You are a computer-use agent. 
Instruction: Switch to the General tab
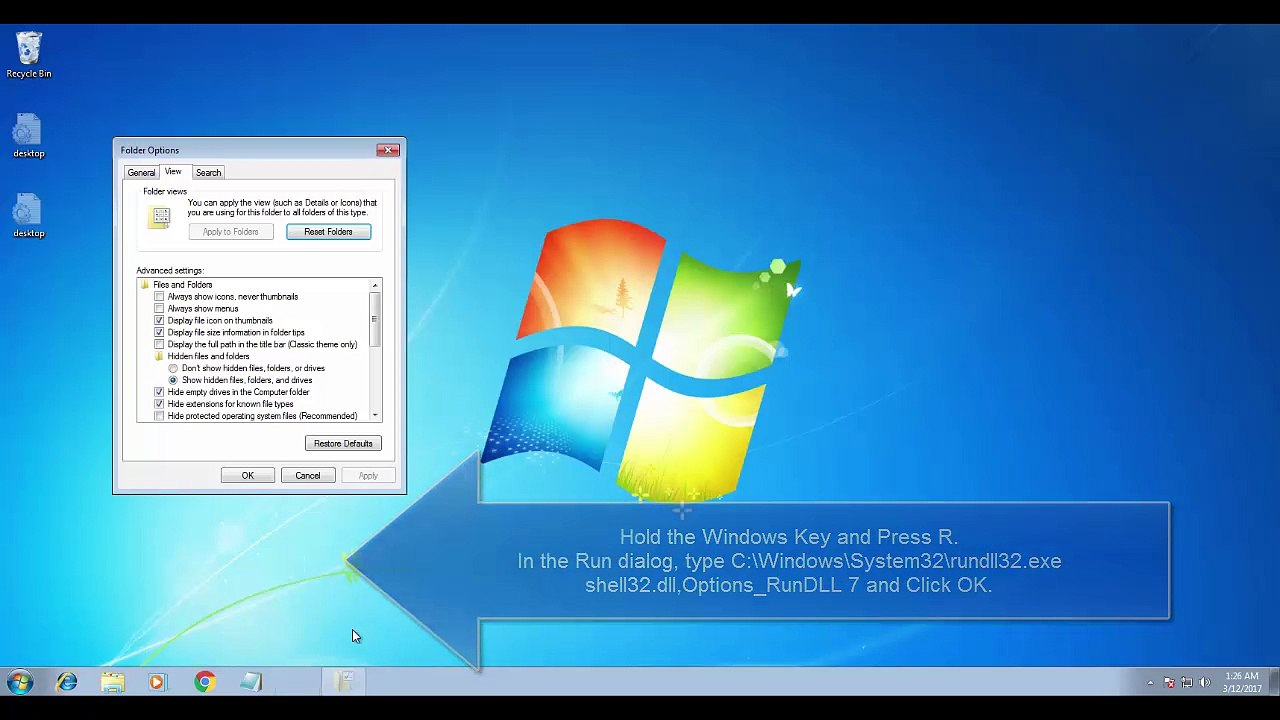tap(141, 173)
